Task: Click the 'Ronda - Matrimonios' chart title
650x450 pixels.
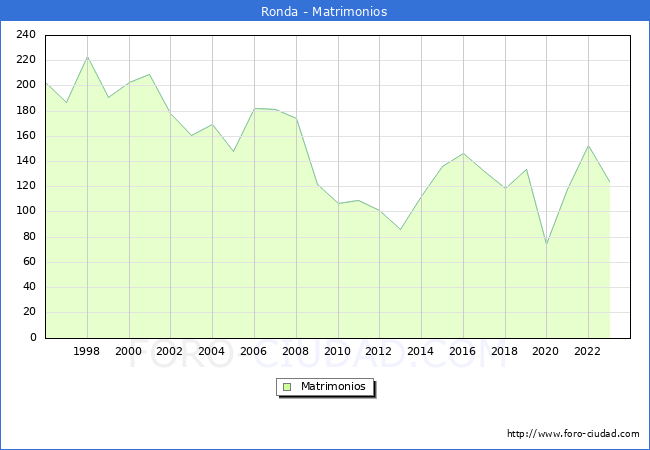Action: tap(324, 11)
